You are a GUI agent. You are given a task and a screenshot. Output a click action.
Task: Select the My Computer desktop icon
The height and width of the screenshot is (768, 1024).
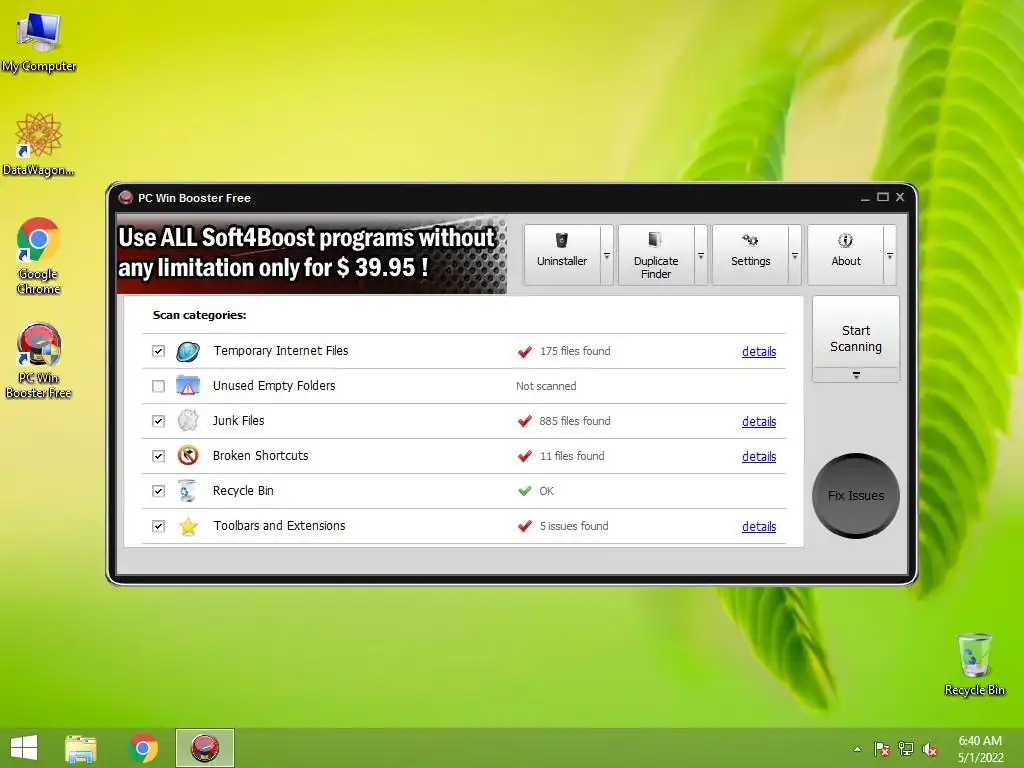click(x=39, y=42)
